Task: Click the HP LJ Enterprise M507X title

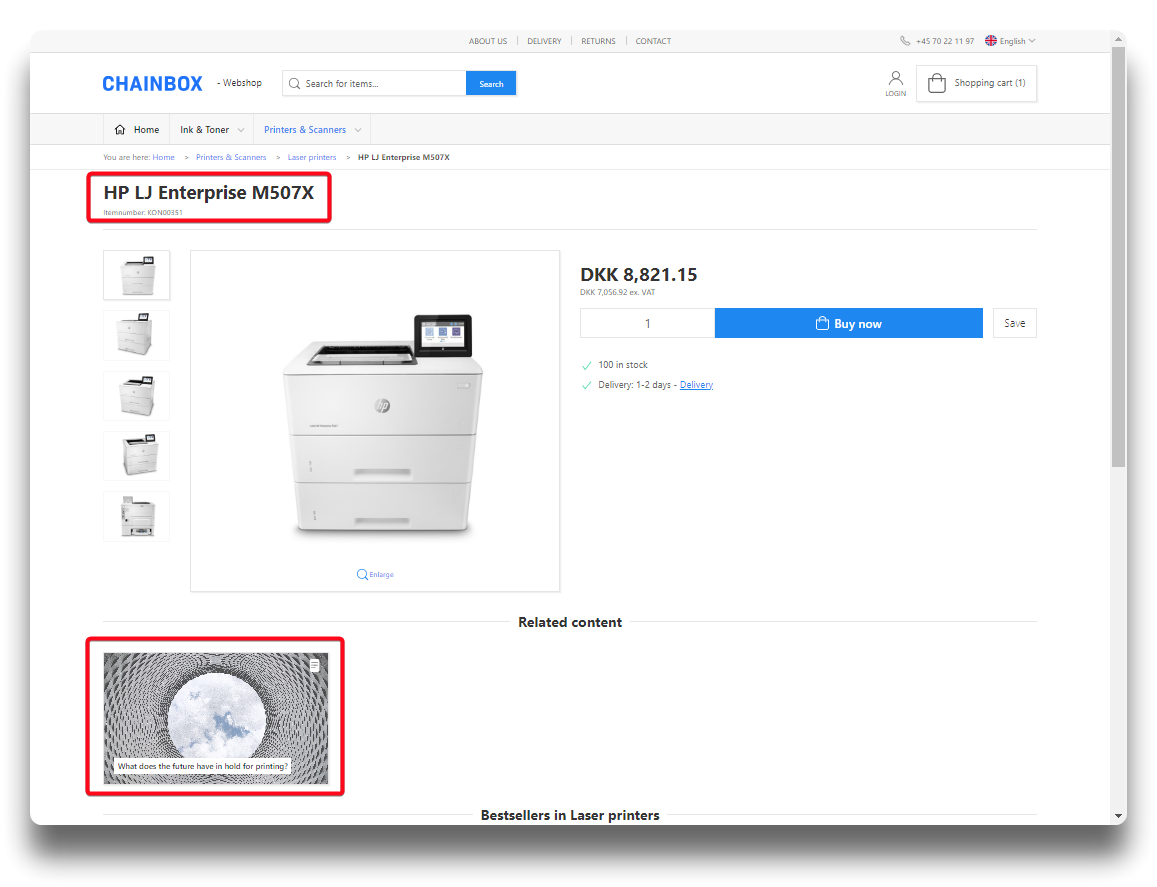Action: click(209, 193)
